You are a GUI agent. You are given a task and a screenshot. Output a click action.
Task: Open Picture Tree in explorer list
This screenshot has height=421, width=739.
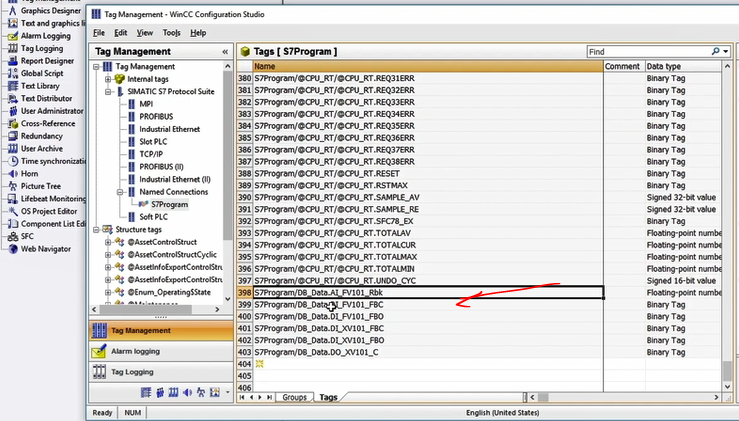[x=41, y=186]
